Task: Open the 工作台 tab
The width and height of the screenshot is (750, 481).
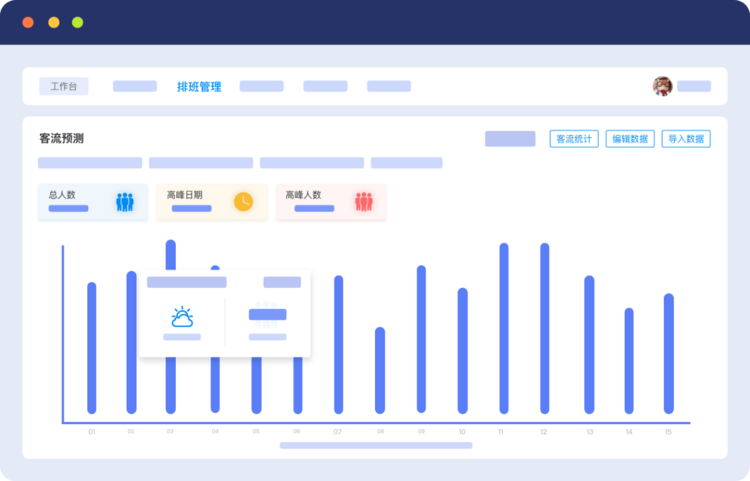Action: [x=63, y=87]
